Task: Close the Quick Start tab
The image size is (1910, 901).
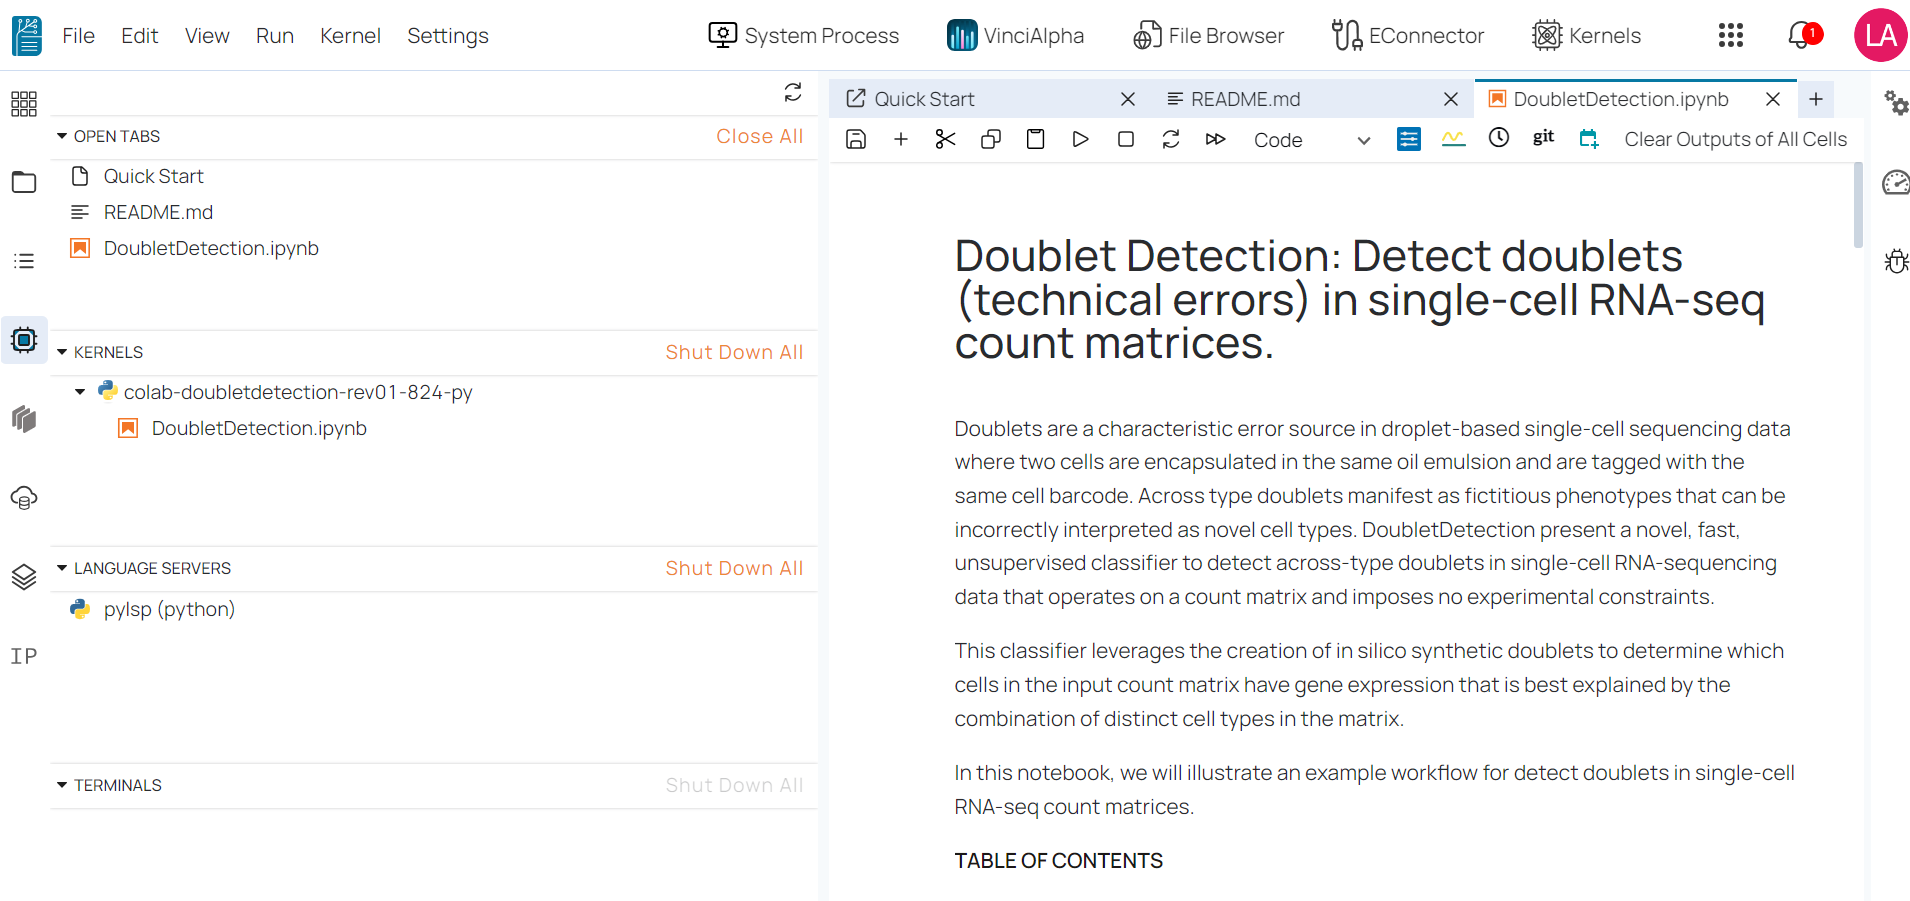Action: click(x=1128, y=99)
